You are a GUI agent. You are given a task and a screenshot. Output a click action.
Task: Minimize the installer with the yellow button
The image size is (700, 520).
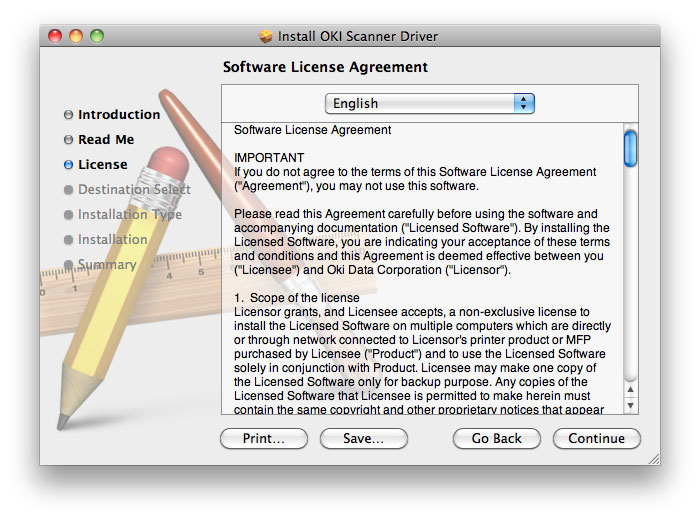click(x=76, y=36)
